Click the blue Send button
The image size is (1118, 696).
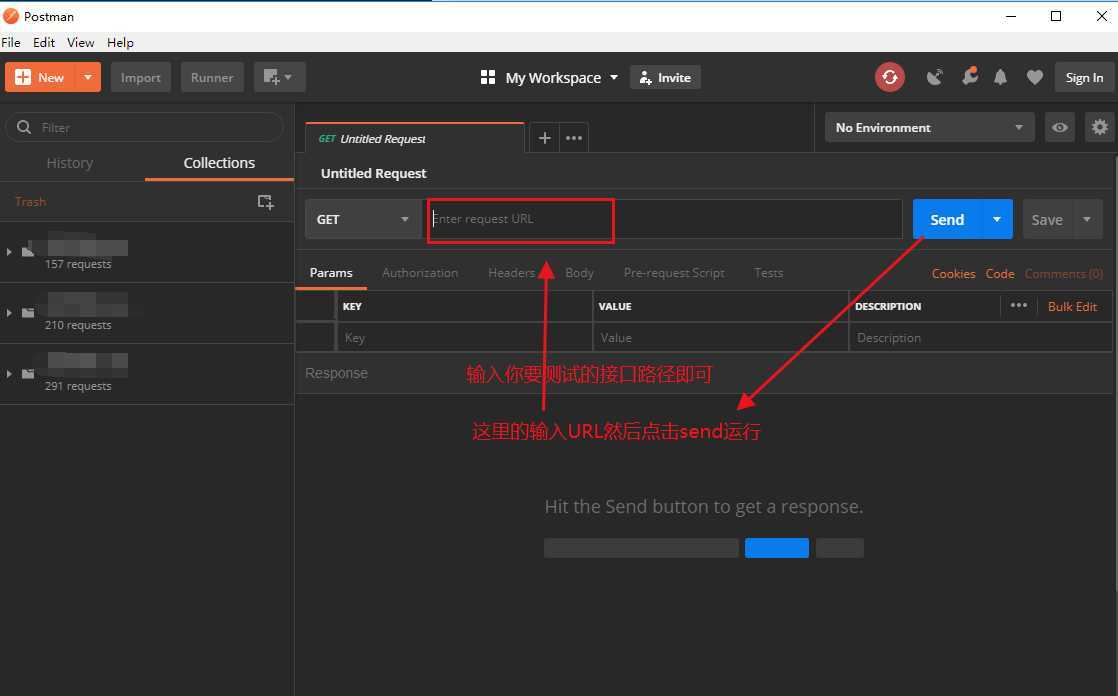[x=947, y=219]
